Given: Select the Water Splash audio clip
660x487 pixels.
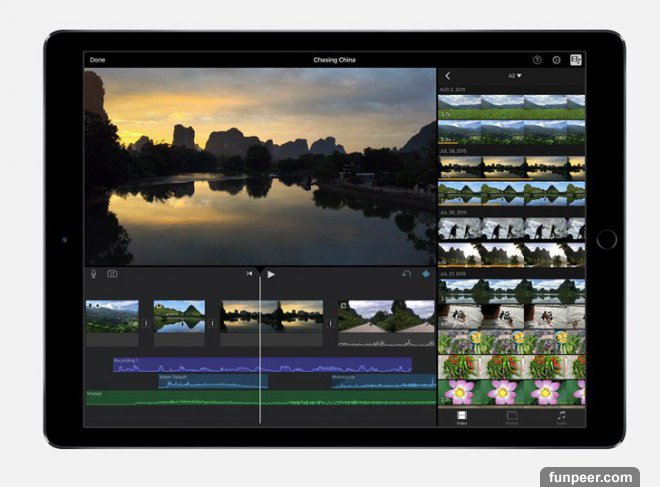Looking at the screenshot, I should [213, 382].
